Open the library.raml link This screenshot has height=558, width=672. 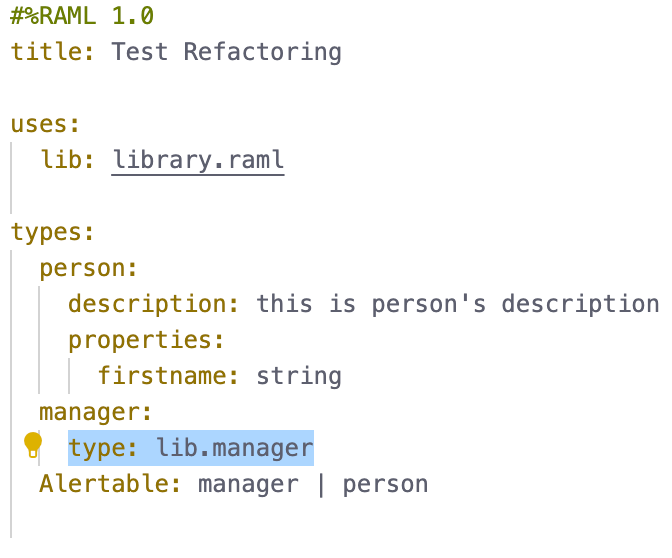(198, 160)
